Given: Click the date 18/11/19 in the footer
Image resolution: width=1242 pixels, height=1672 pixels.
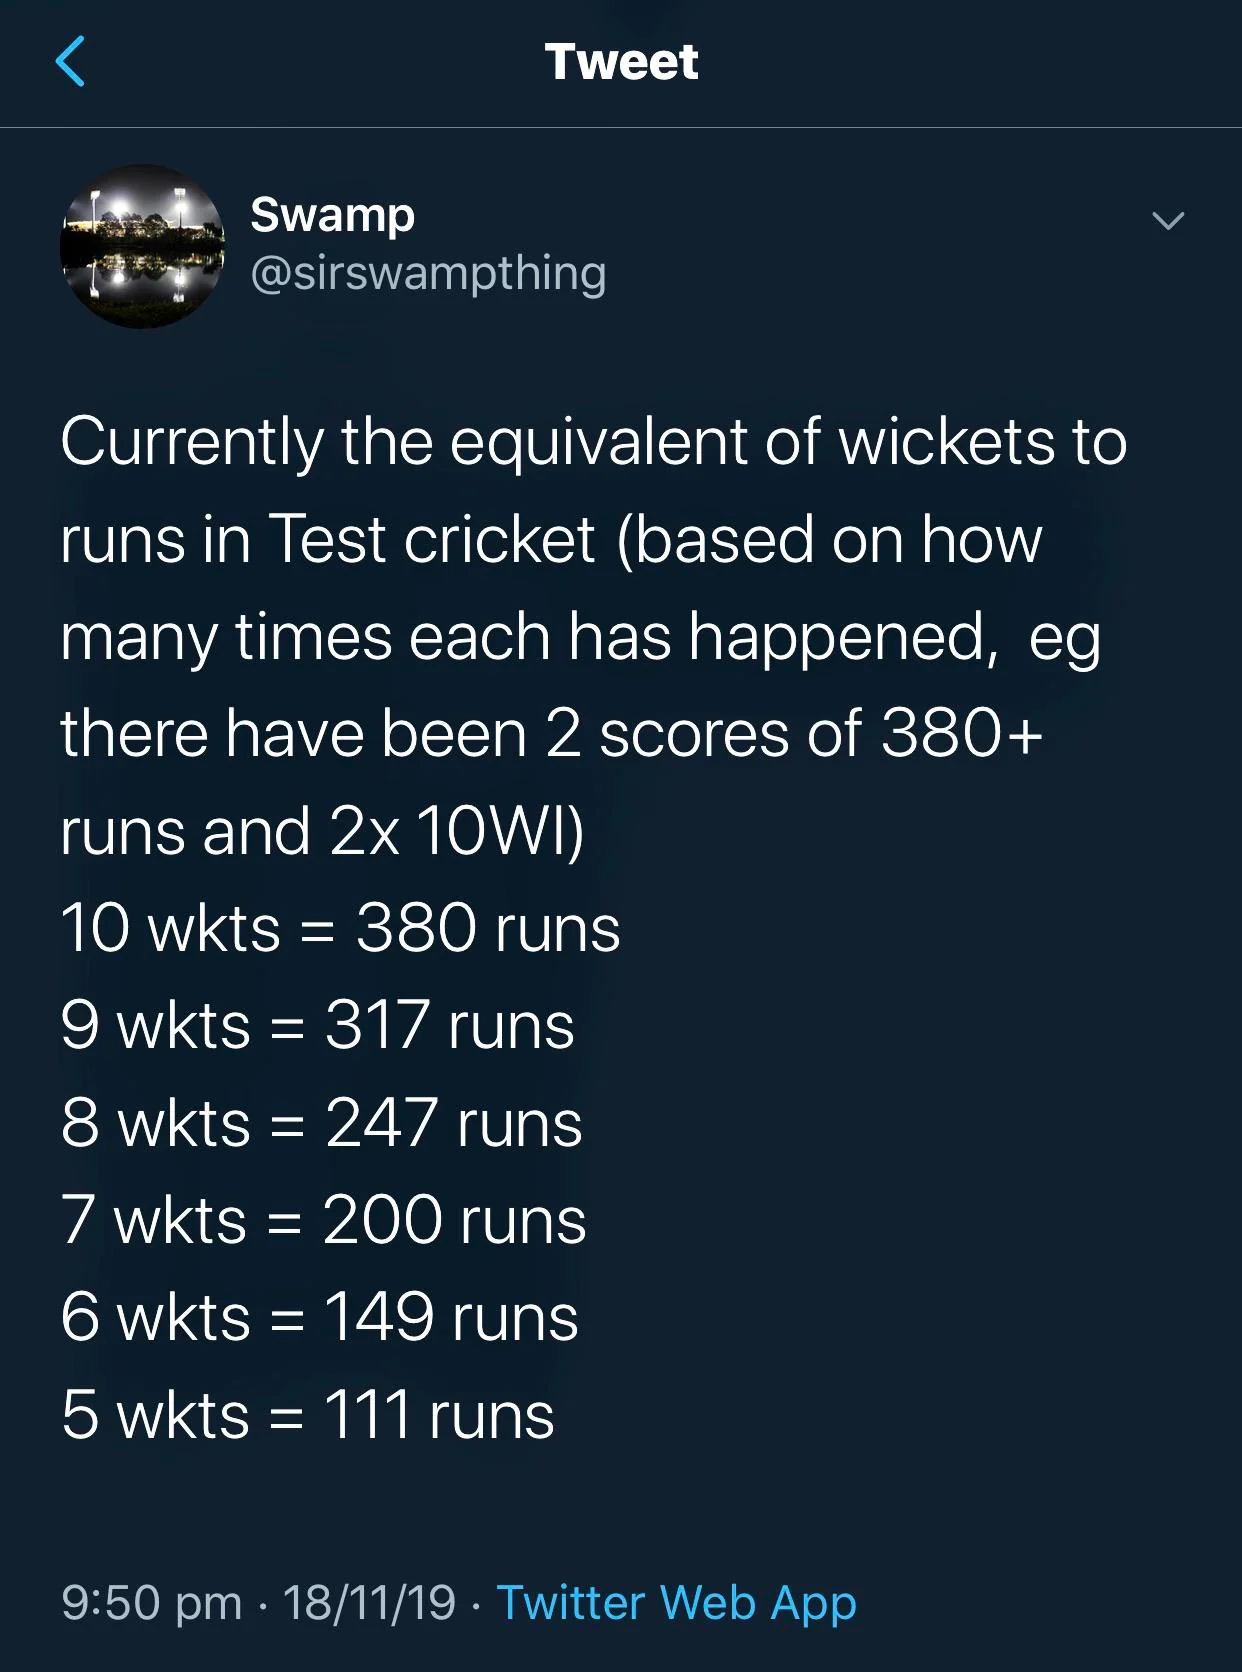Looking at the screenshot, I should [365, 1601].
